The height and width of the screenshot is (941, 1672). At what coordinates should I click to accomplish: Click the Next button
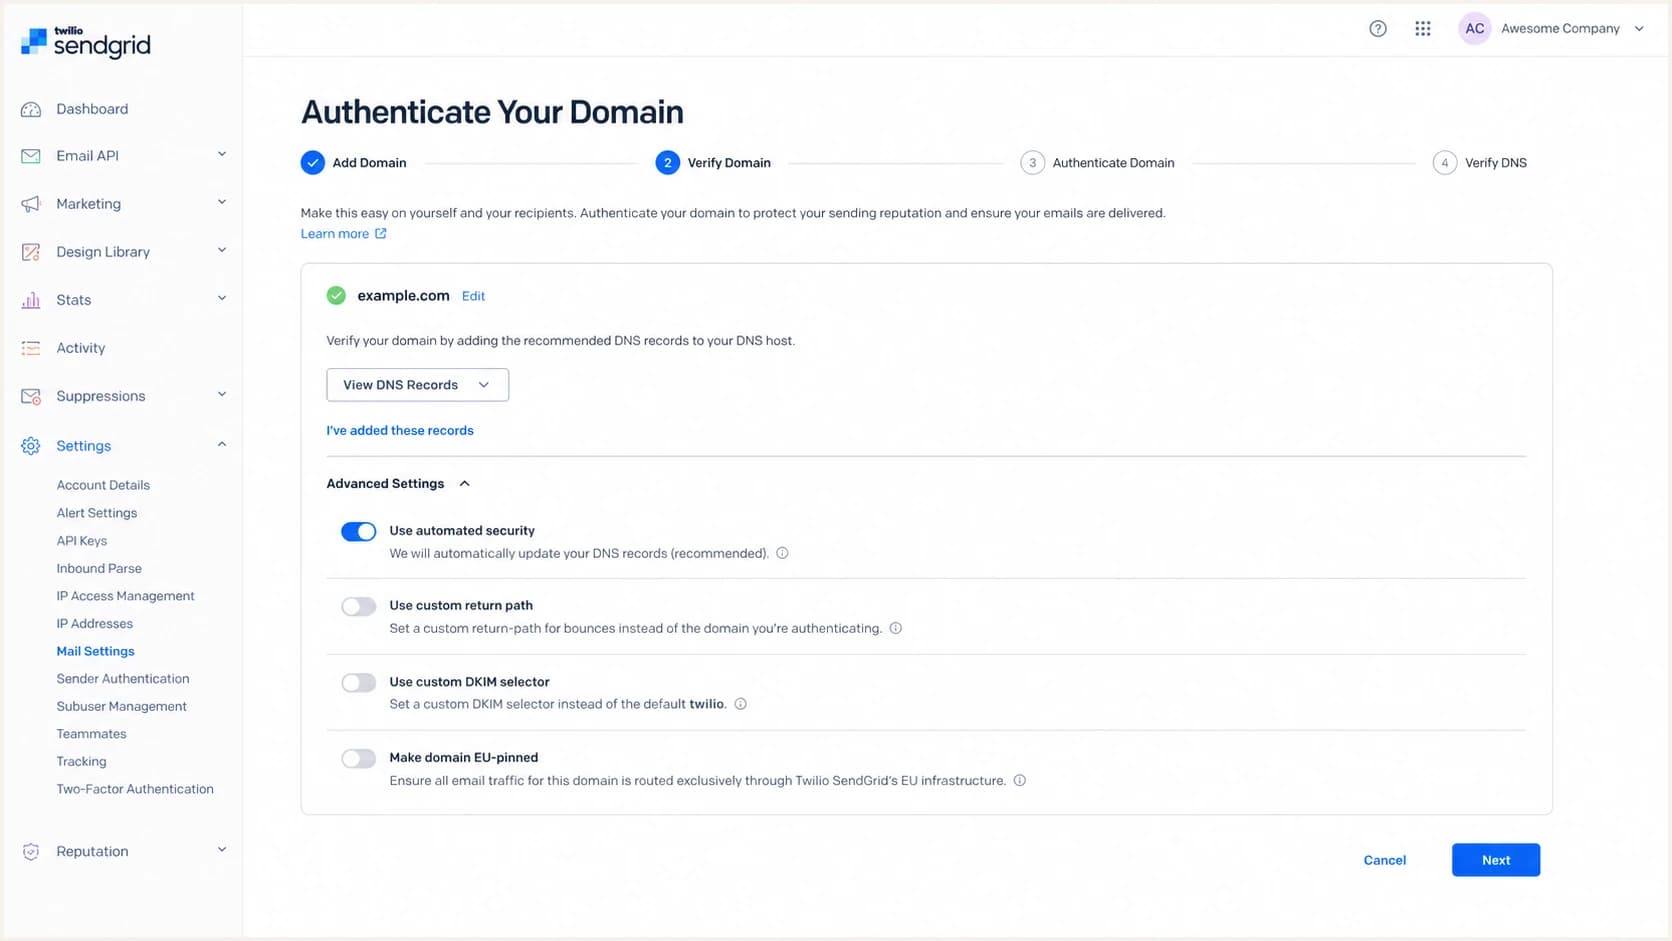coord(1496,861)
